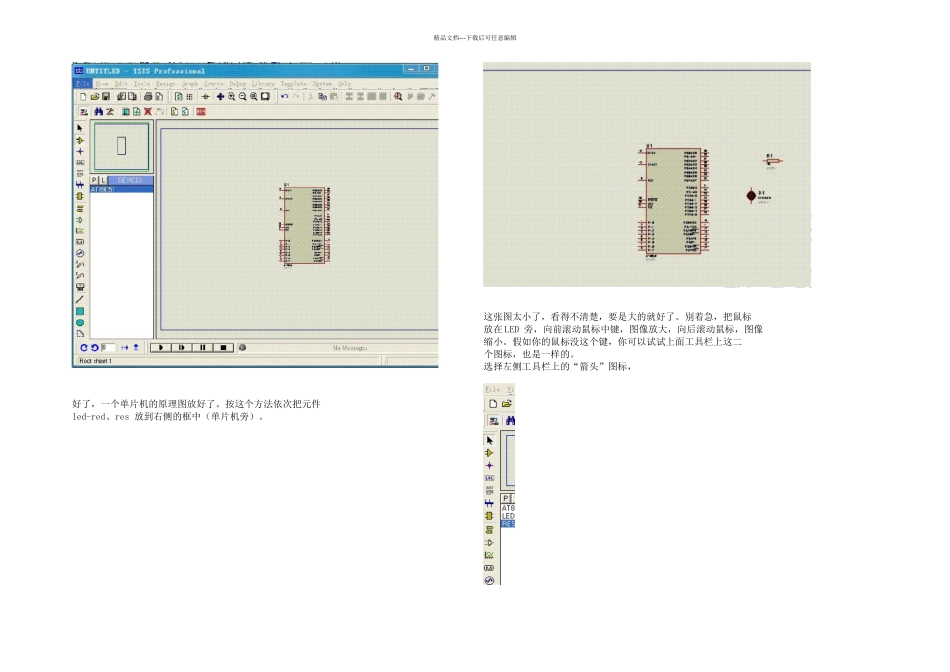Toggle vertical mirror arrow icon

[136, 348]
